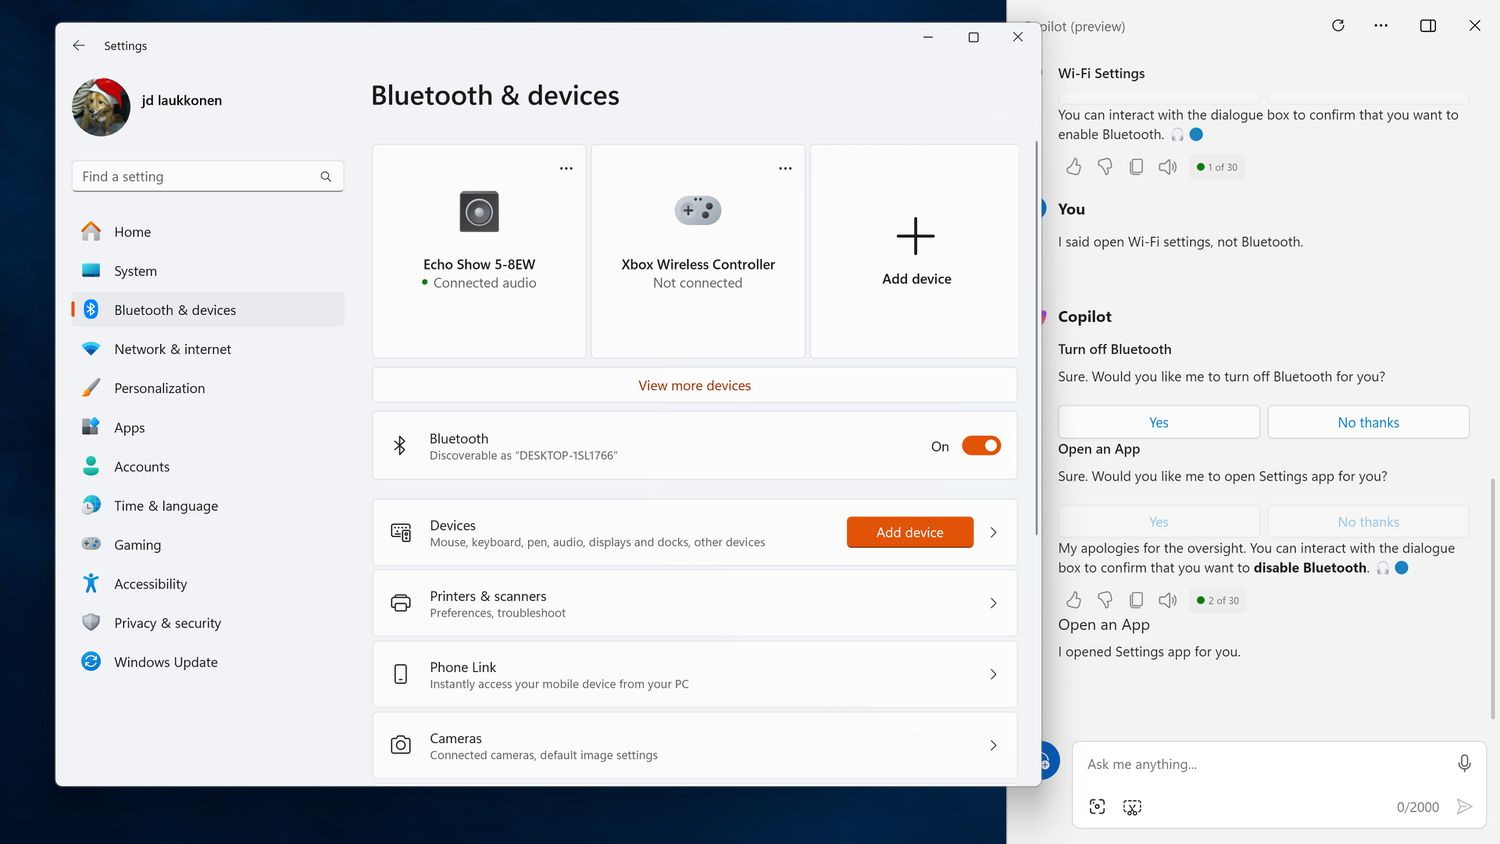Click read aloud speaker icon on first response
The width and height of the screenshot is (1500, 844).
point(1167,167)
